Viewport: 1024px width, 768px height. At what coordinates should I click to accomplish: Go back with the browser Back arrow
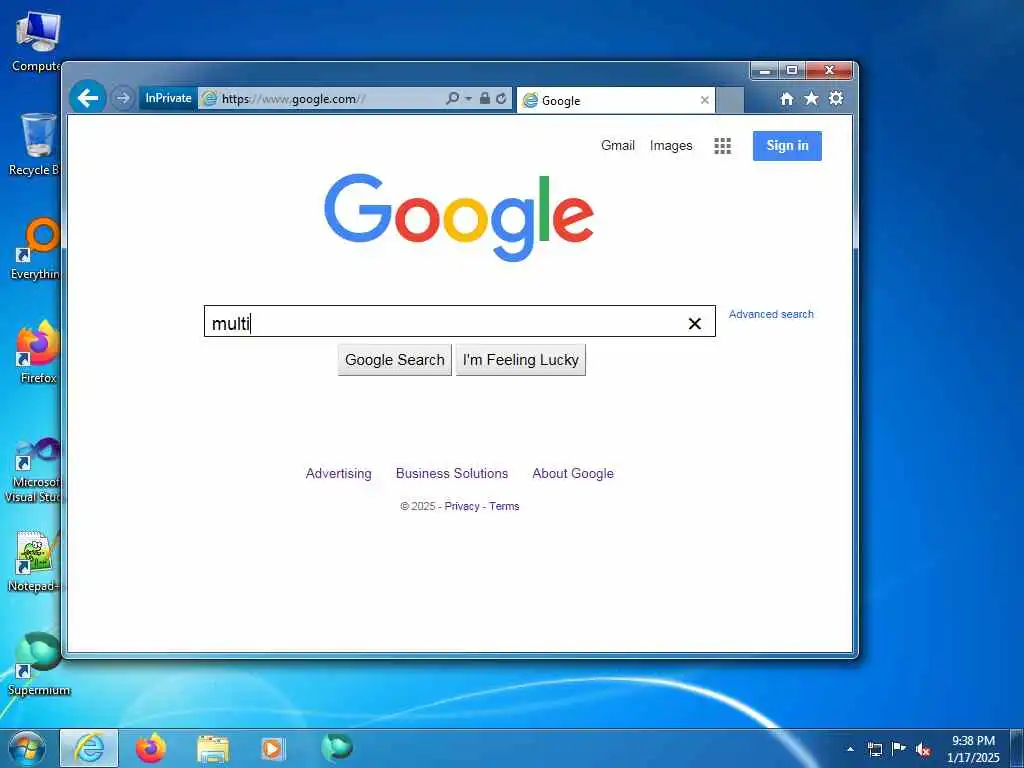pyautogui.click(x=88, y=98)
